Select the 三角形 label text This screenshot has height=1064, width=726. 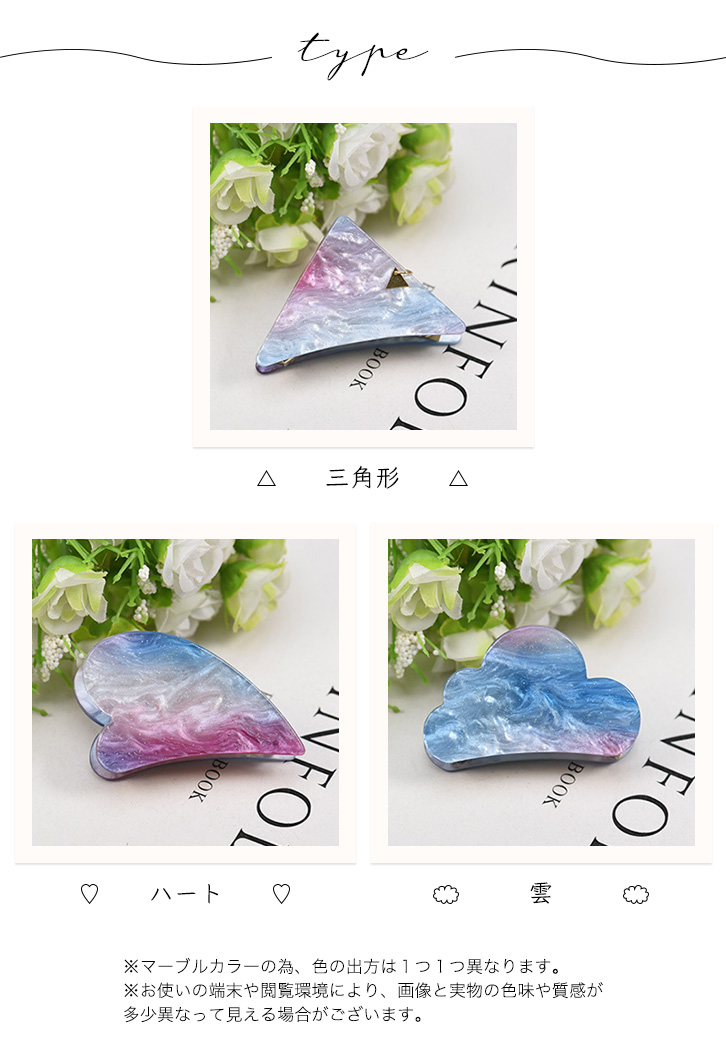pos(362,478)
